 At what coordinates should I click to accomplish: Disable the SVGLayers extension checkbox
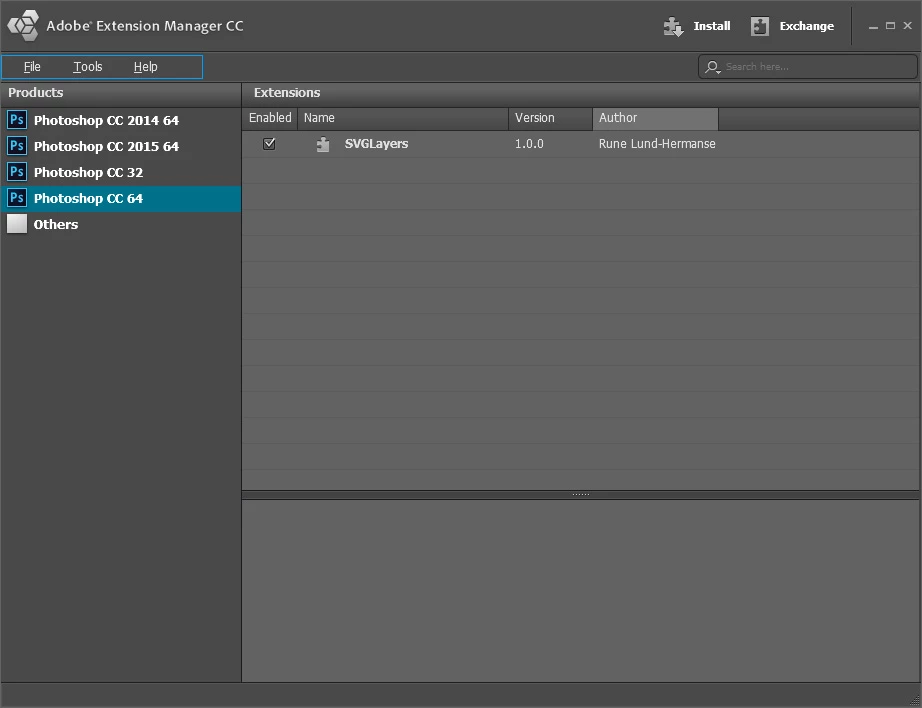pyautogui.click(x=269, y=143)
